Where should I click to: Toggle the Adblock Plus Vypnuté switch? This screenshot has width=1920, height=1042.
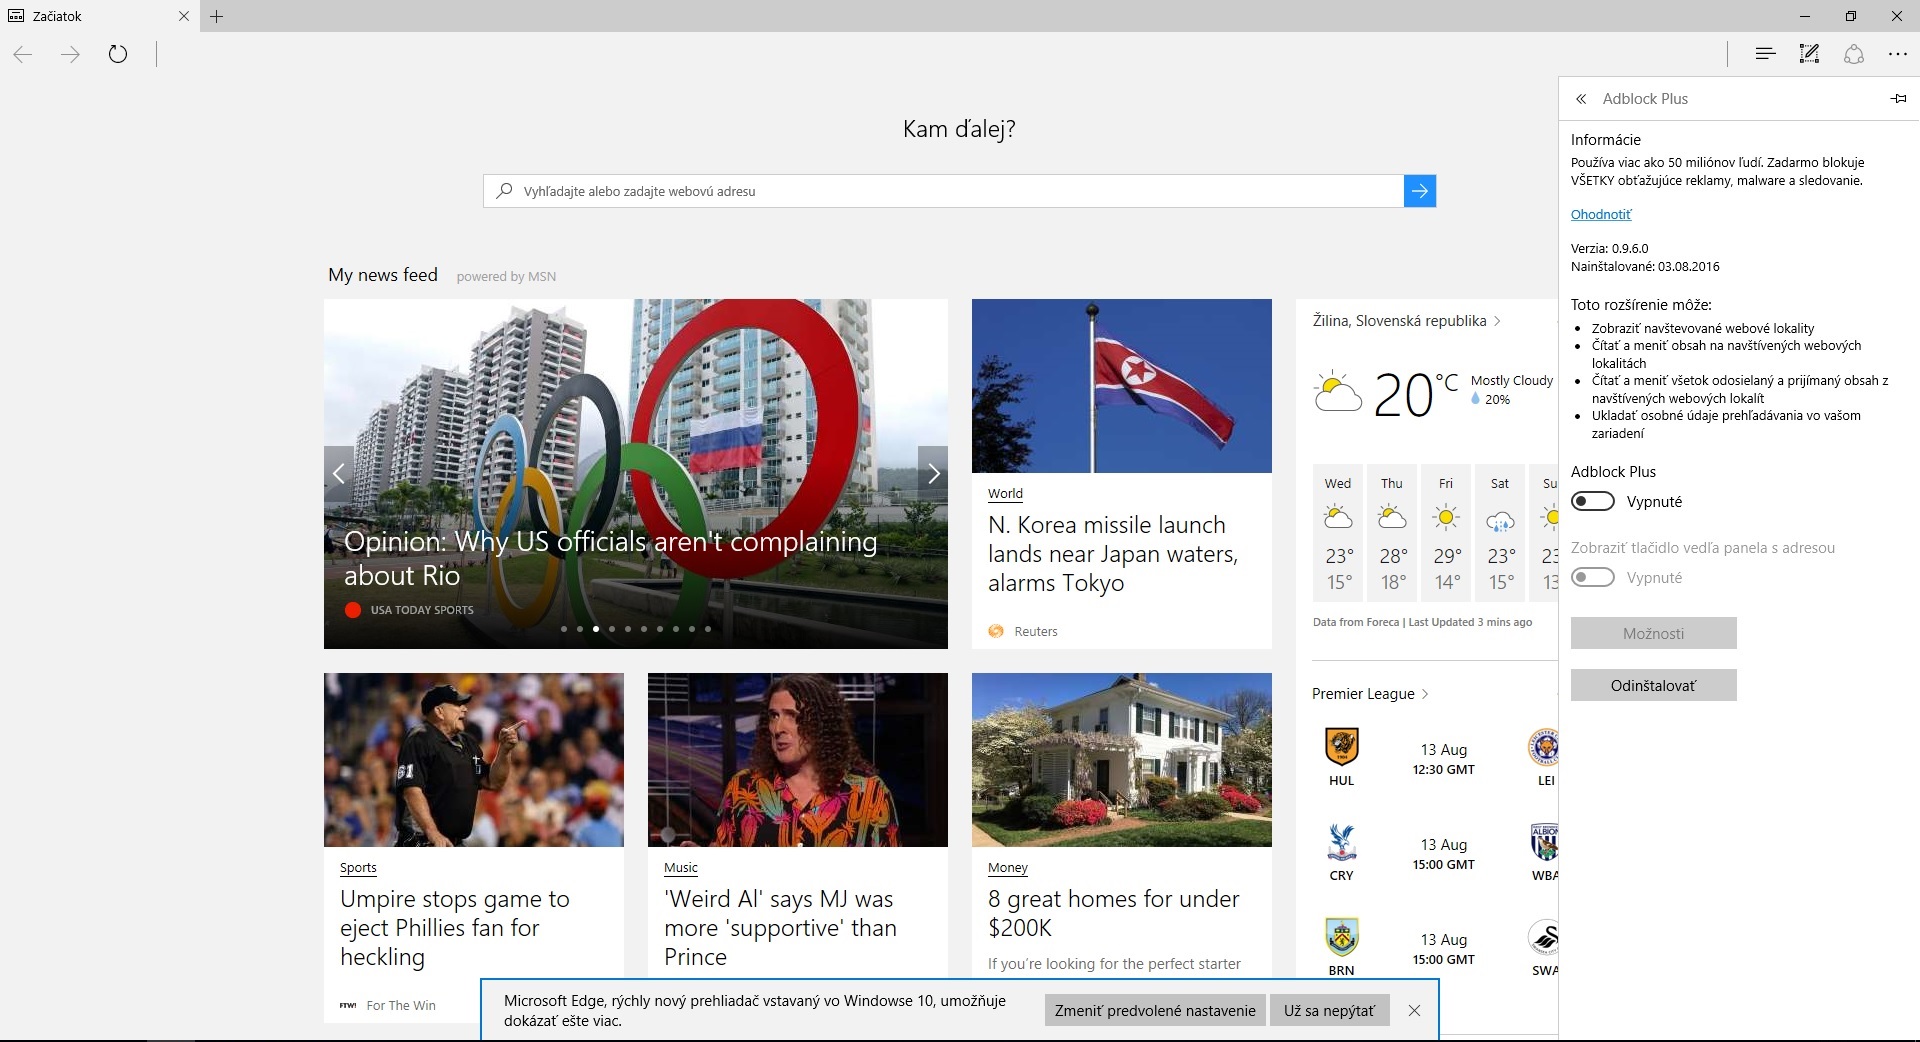pyautogui.click(x=1593, y=501)
